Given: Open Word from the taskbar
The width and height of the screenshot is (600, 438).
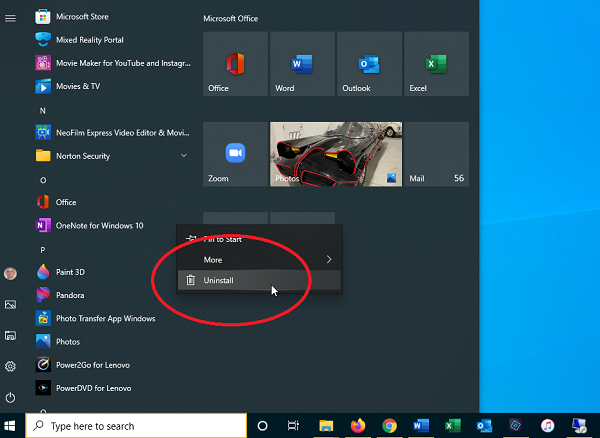Looking at the screenshot, I should [421, 426].
